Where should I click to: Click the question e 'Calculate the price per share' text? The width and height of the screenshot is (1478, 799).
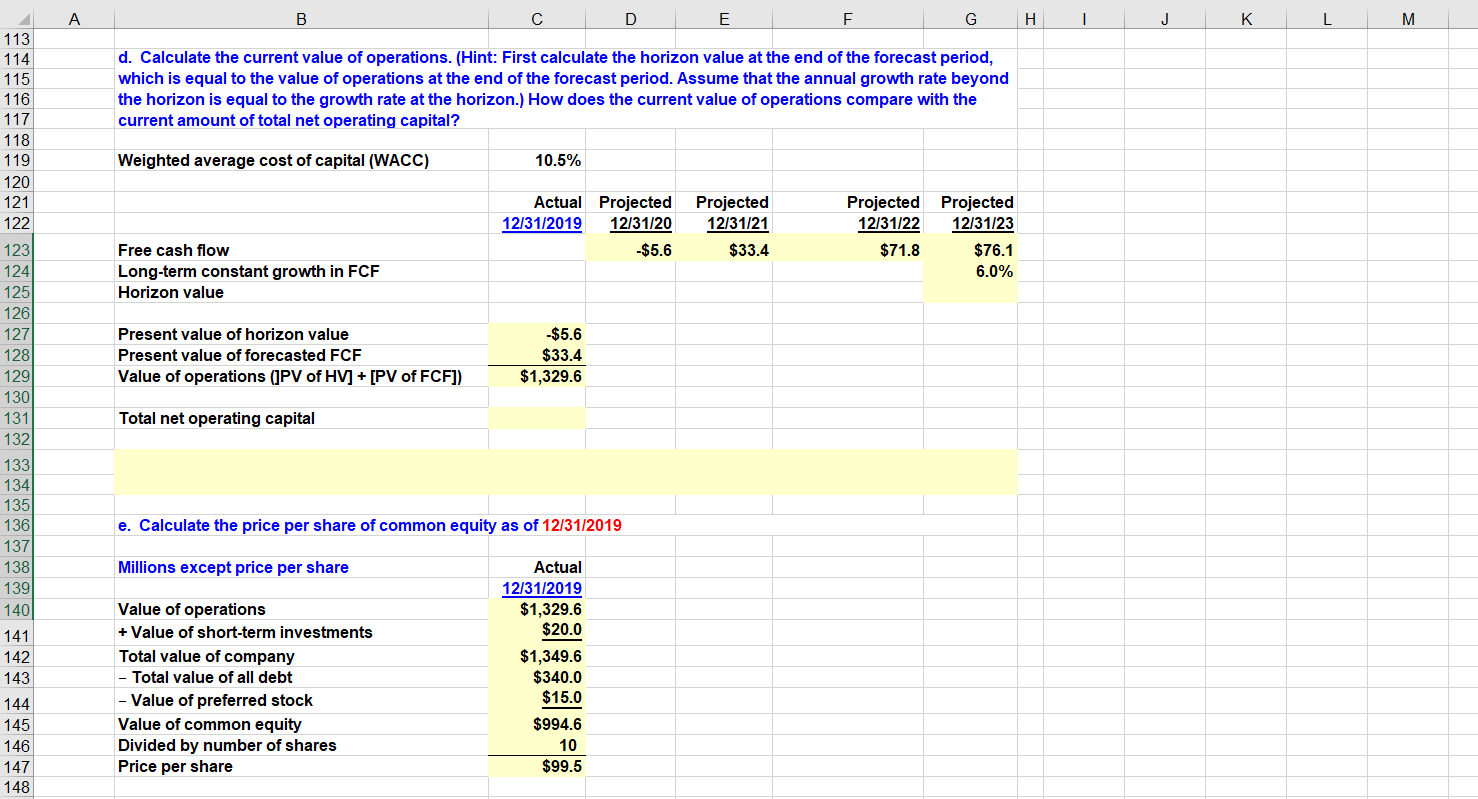point(369,525)
